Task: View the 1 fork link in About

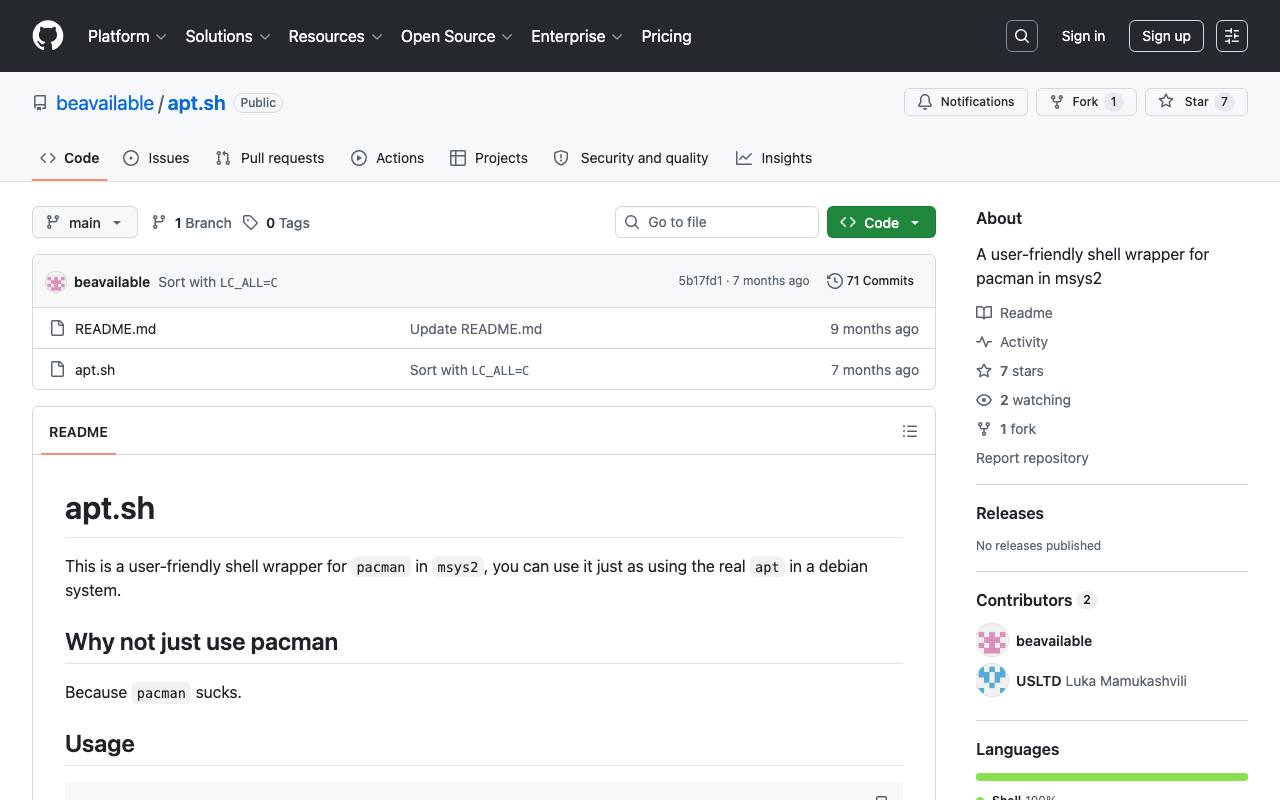Action: tap(1006, 429)
